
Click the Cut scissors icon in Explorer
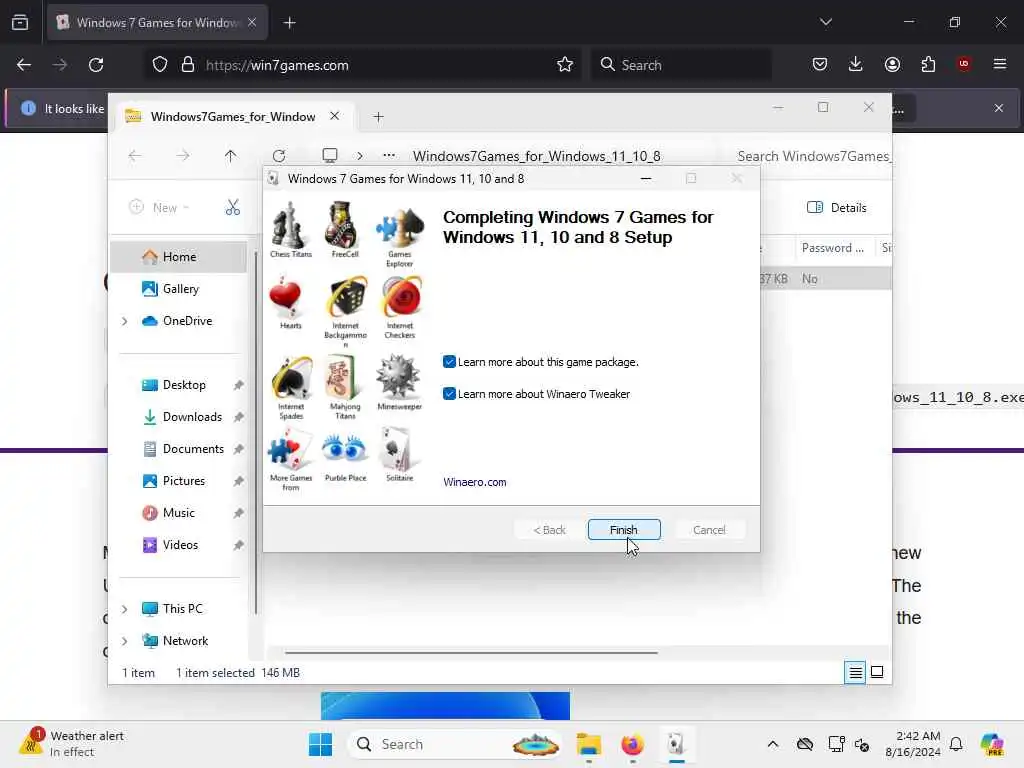pyautogui.click(x=232, y=208)
